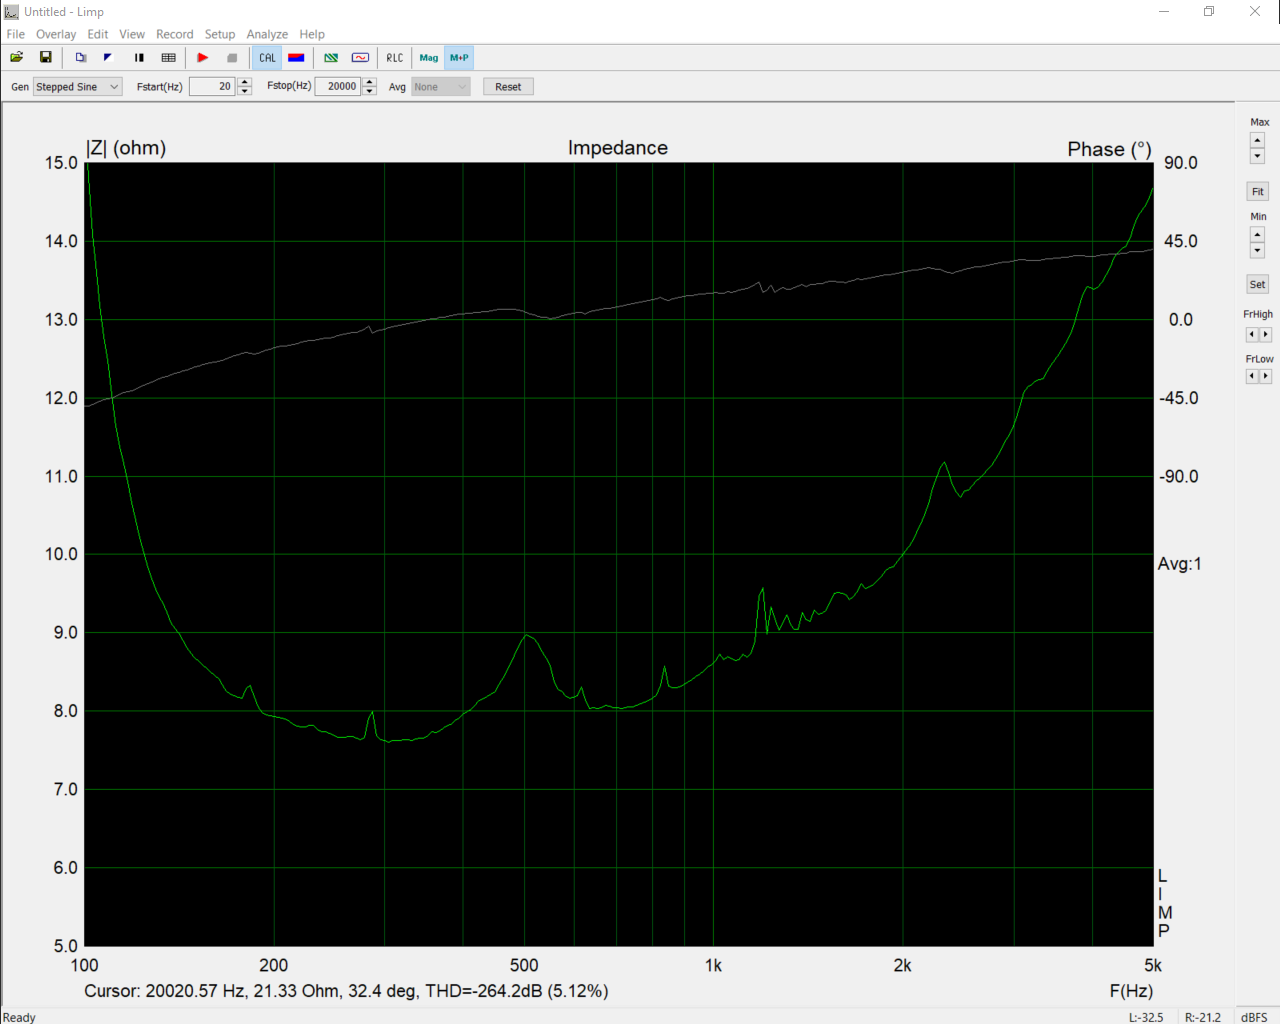1280x1024 pixels.
Task: Expand the Avg None dropdown
Action: (x=441, y=87)
